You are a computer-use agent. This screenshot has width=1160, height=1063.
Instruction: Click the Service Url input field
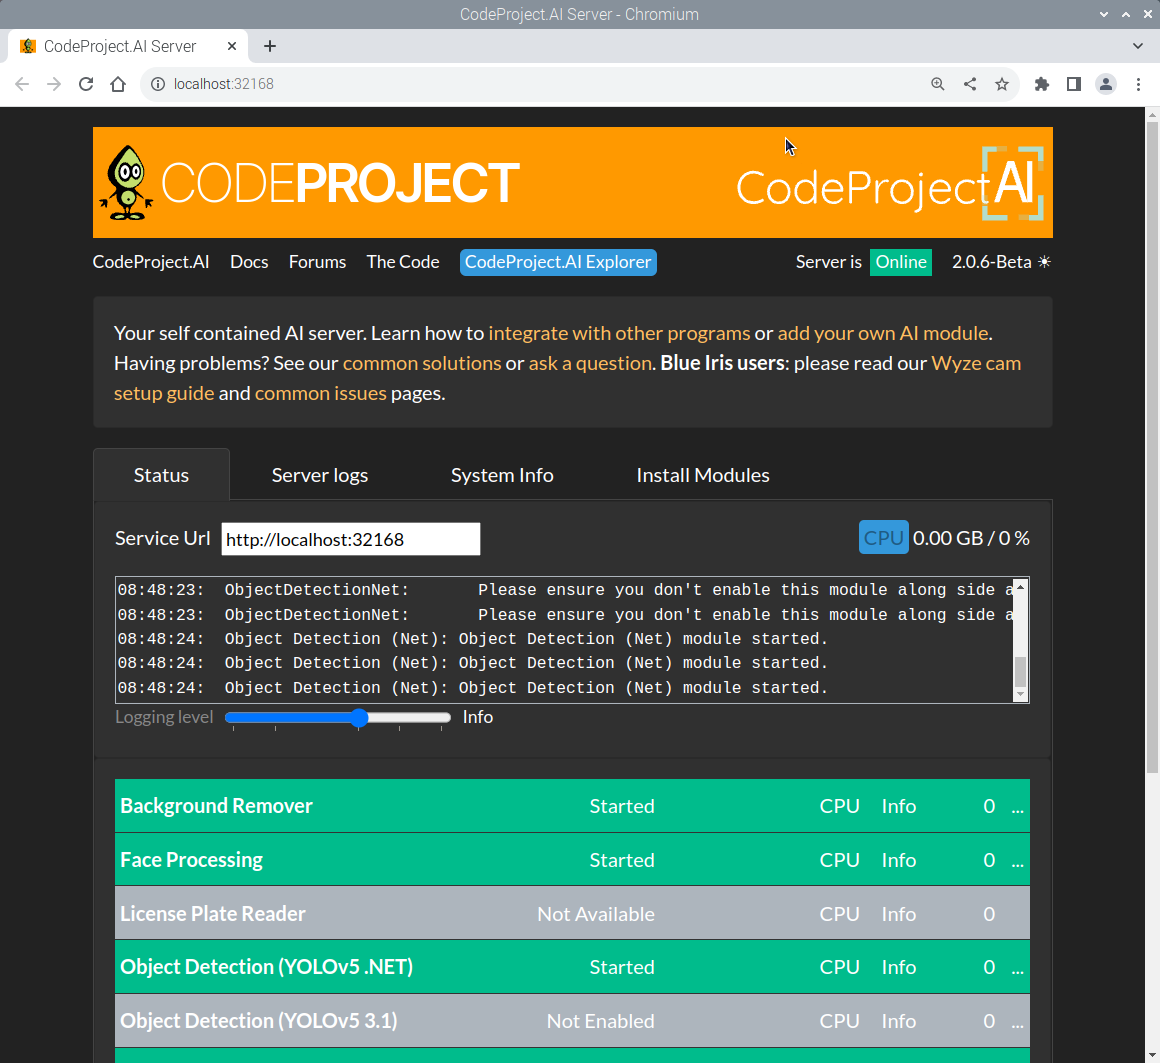351,539
